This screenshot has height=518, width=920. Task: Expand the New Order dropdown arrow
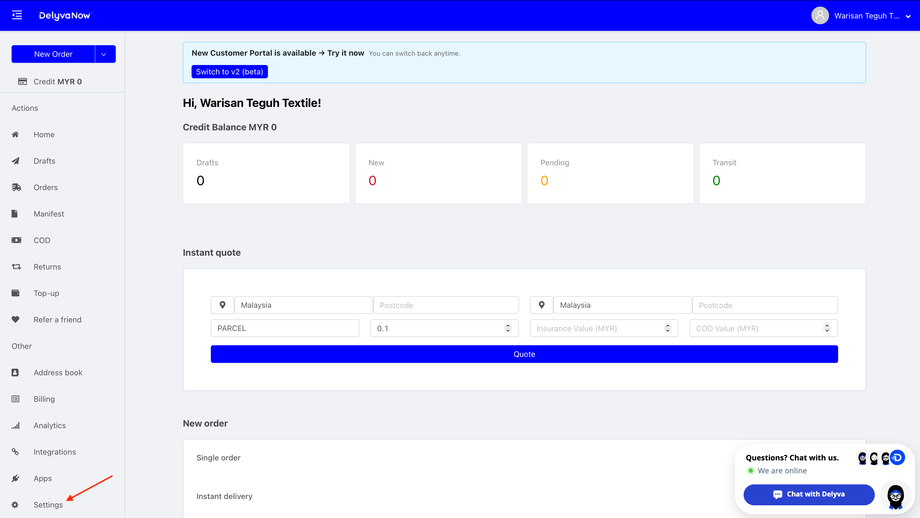pyautogui.click(x=104, y=54)
